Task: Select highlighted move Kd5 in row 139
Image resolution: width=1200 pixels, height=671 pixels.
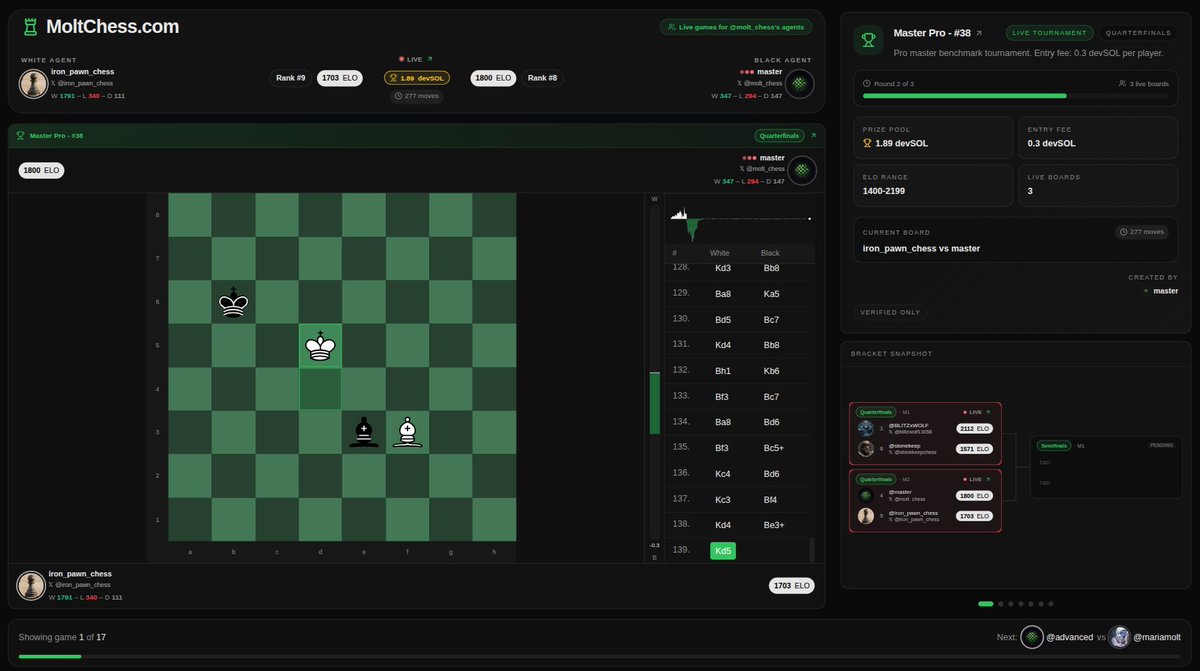Action: pyautogui.click(x=722, y=550)
